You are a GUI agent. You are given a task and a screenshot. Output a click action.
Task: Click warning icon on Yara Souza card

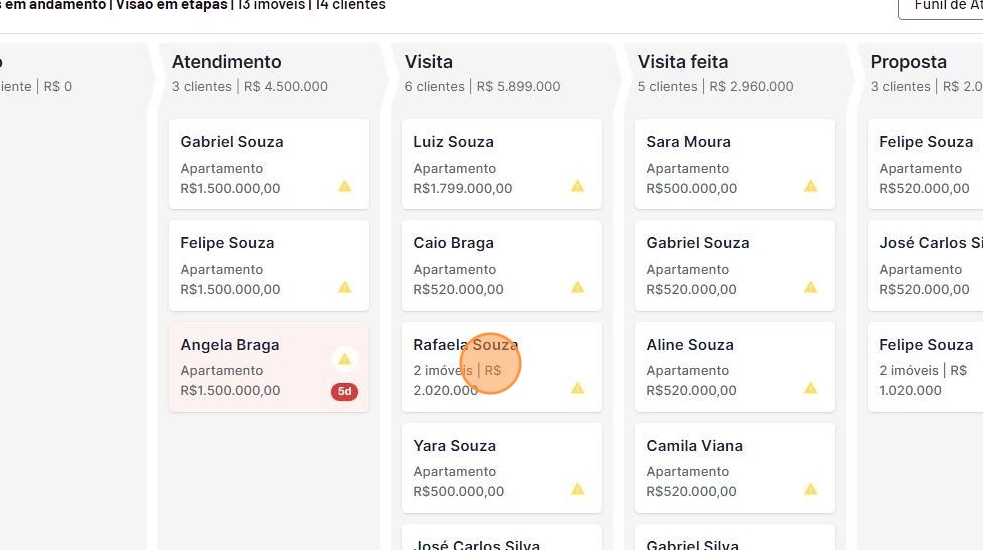tap(578, 489)
